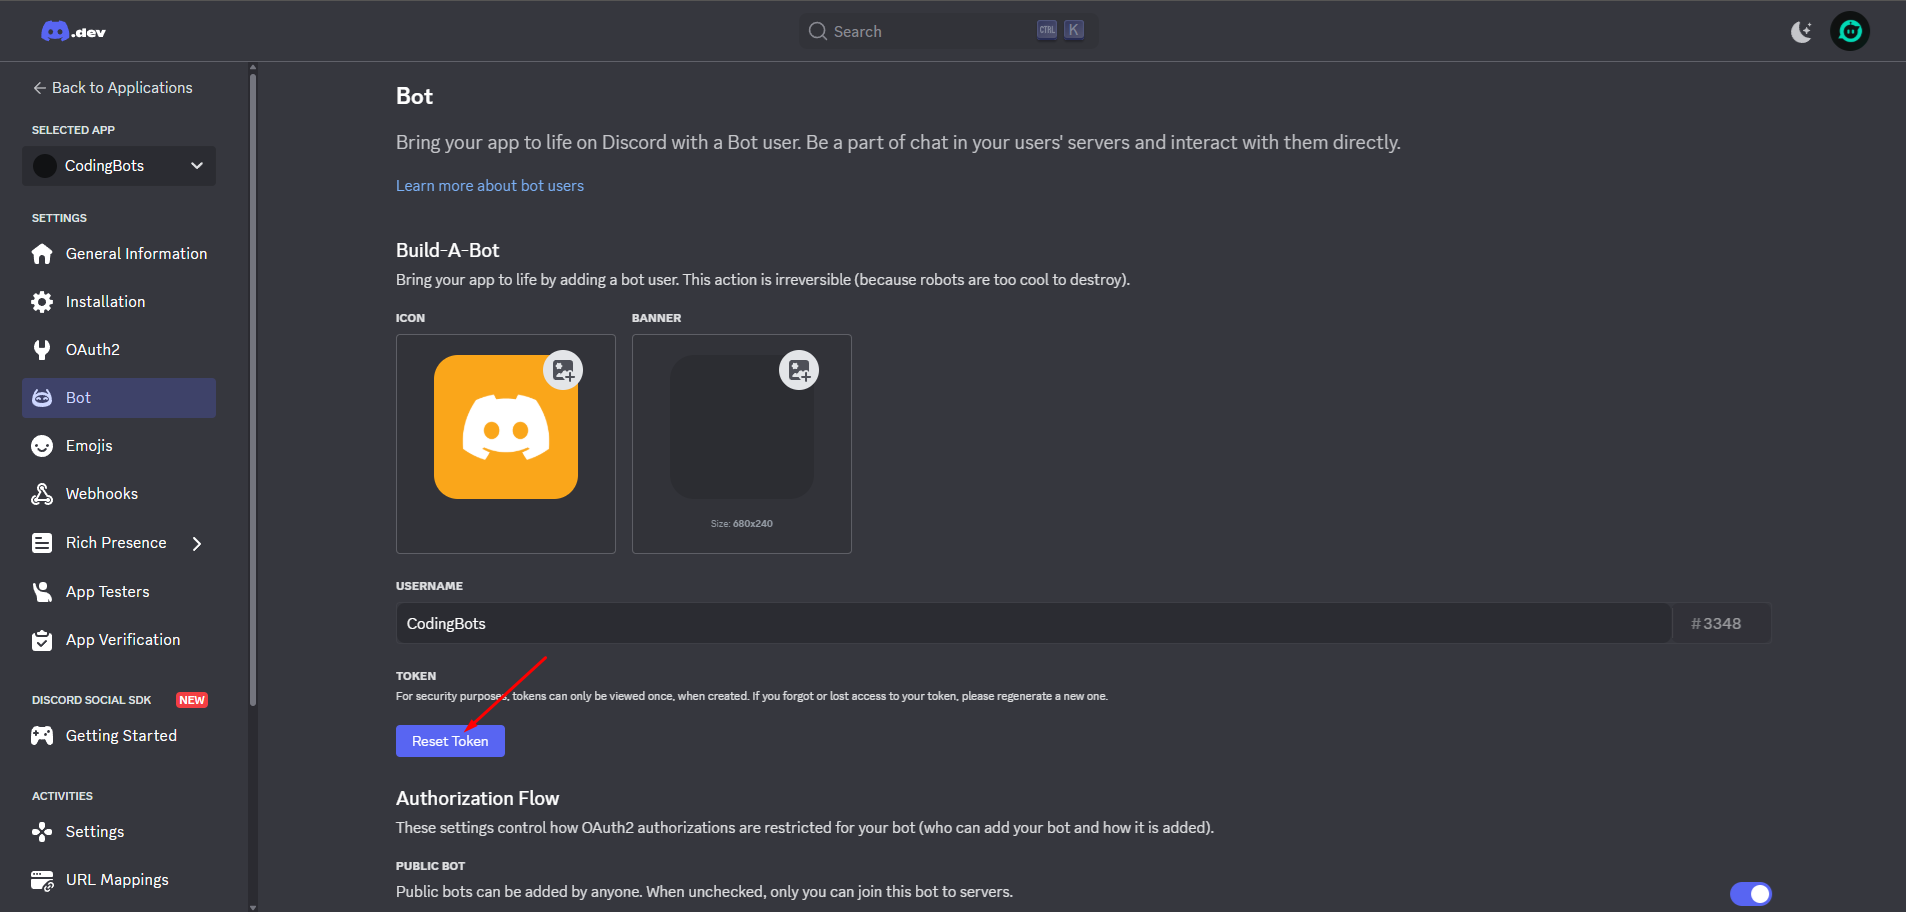The image size is (1907, 912).
Task: Open the Webhooks page
Action: [x=119, y=494]
